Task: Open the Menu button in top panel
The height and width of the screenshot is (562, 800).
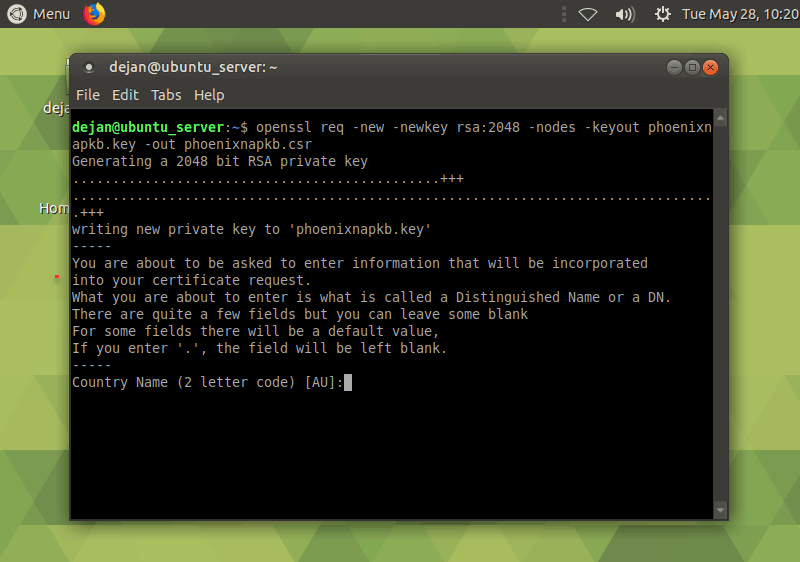Action: coord(39,14)
